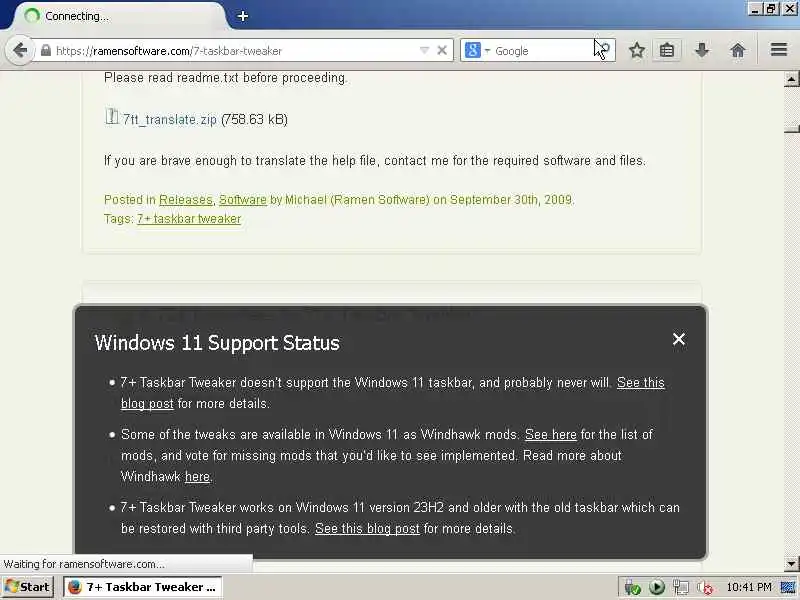800x600 pixels.
Task: Click the padlock site identity icon
Action: (46, 51)
